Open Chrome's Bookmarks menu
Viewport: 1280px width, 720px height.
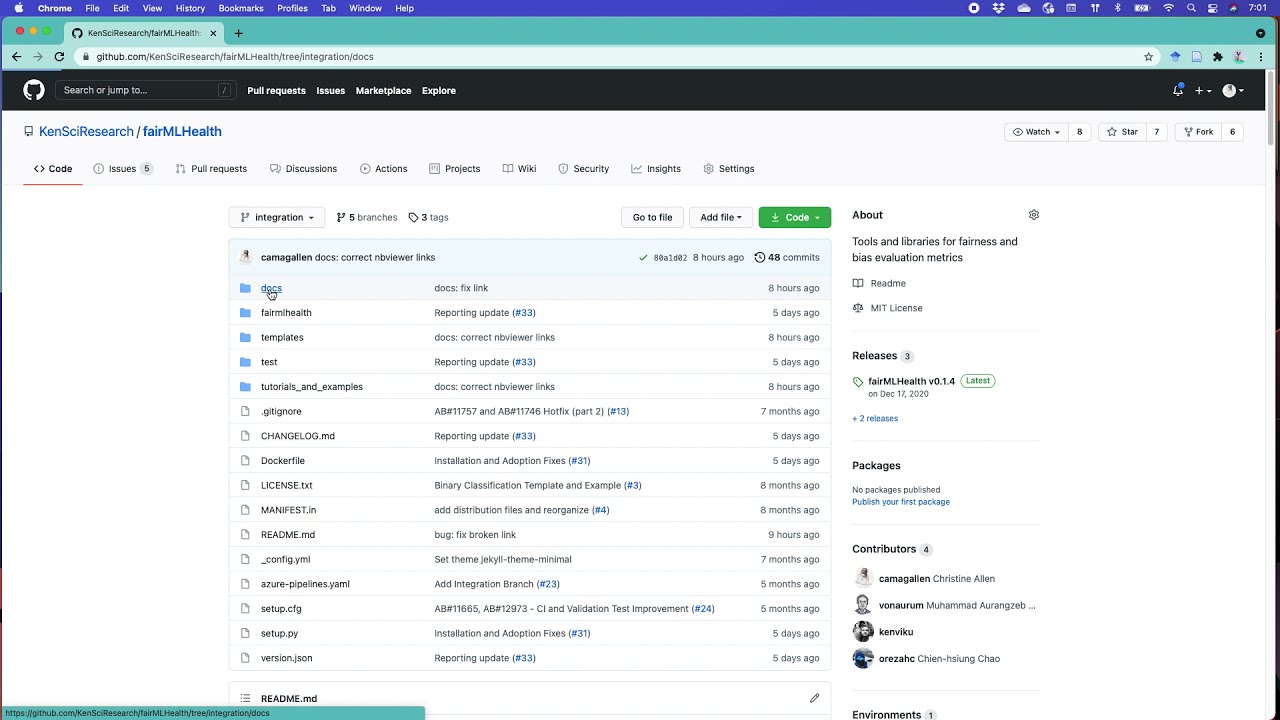click(x=241, y=8)
